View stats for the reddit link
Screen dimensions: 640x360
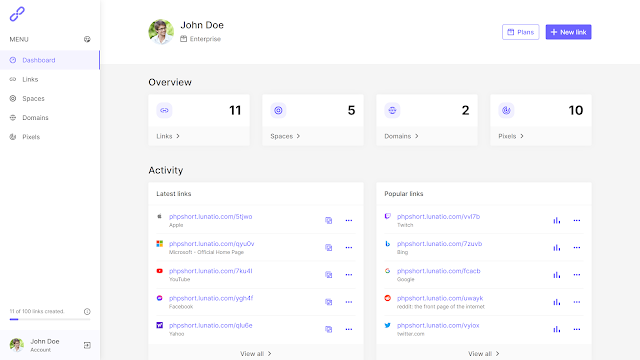pos(557,302)
